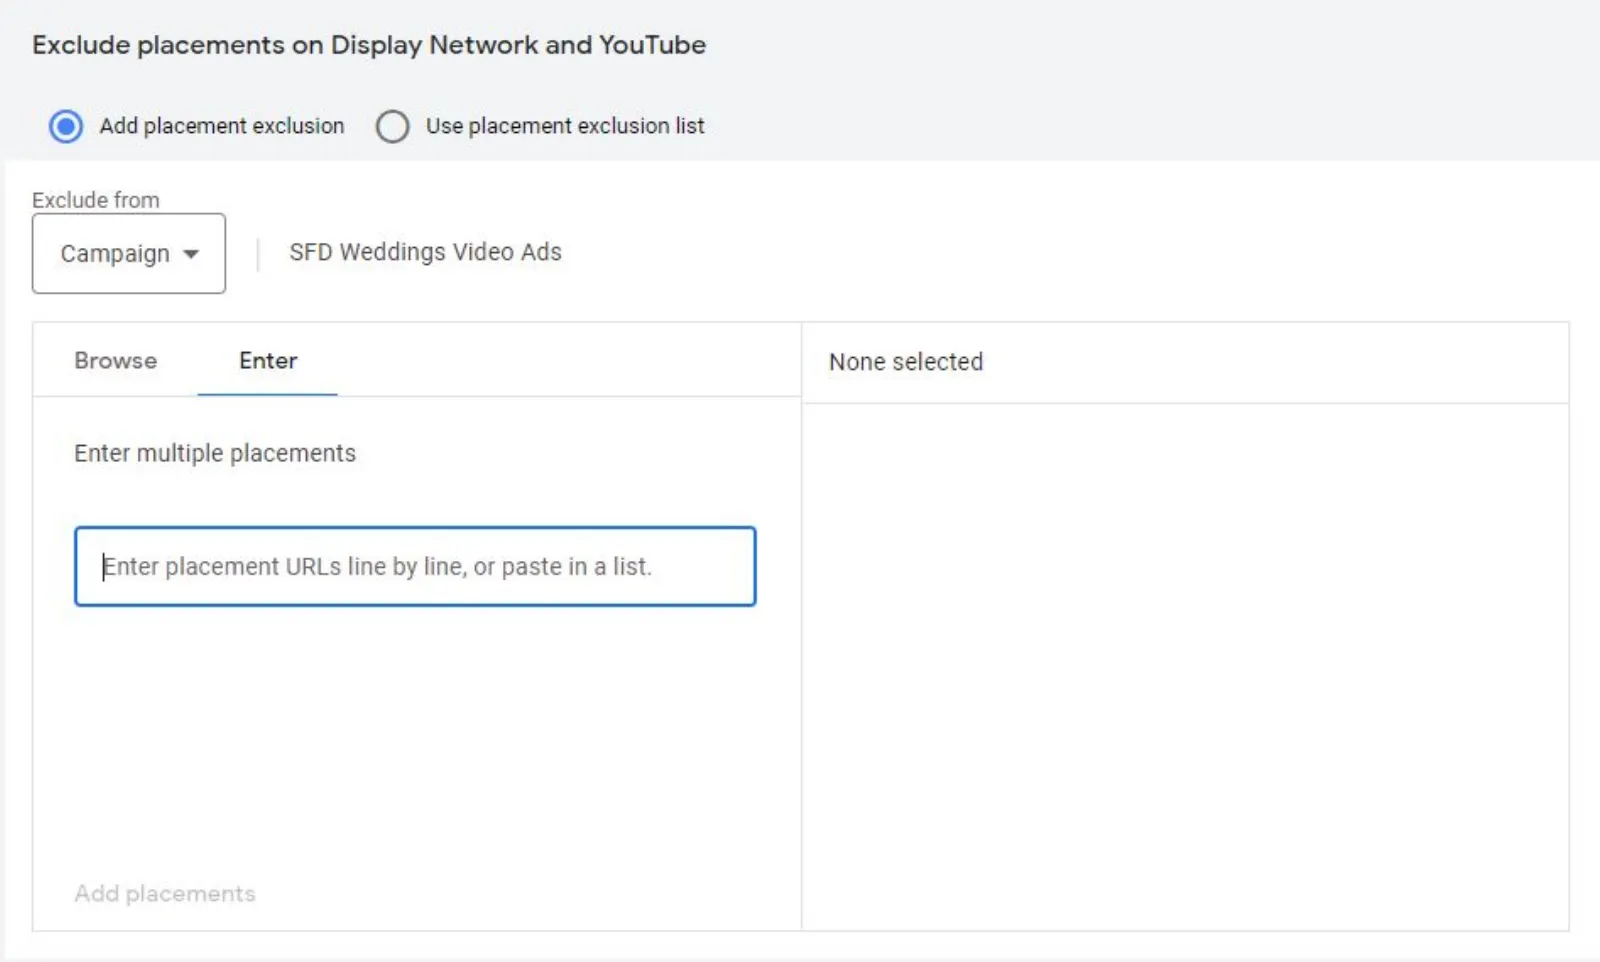
Task: Click the SFD Weddings Video Ads campaign name
Action: (x=426, y=252)
